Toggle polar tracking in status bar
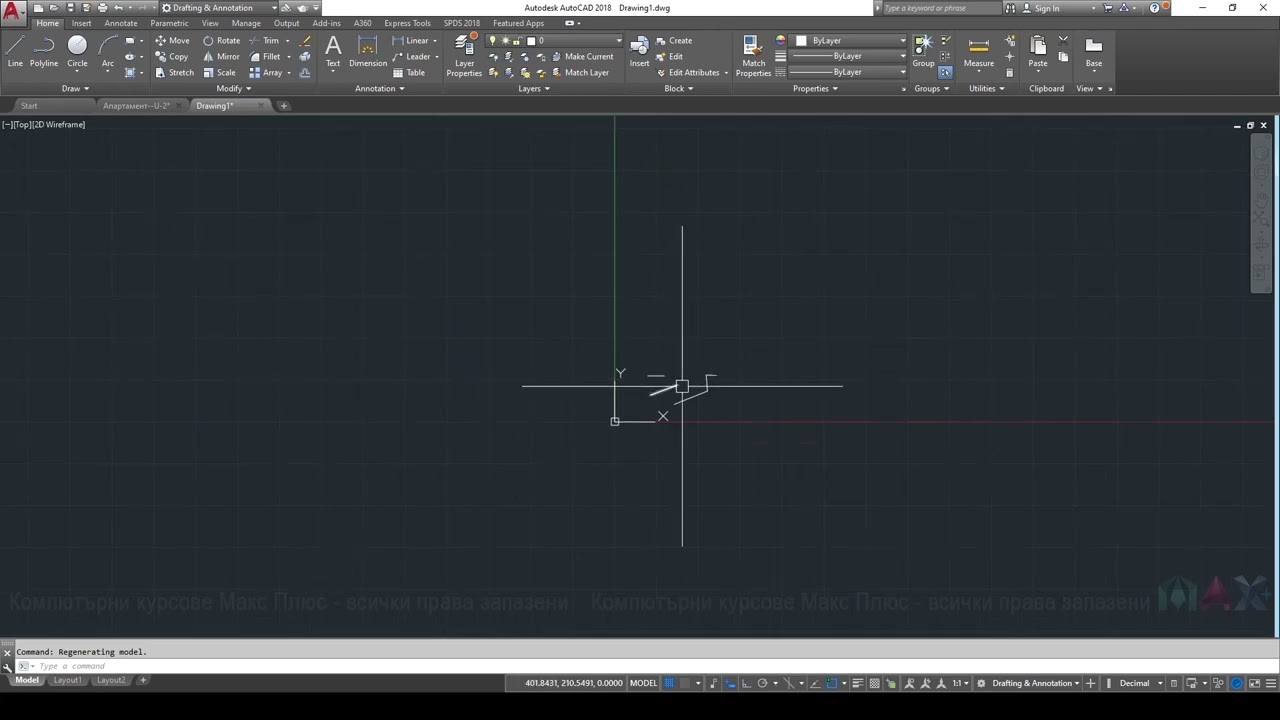This screenshot has height=720, width=1280. (x=762, y=683)
